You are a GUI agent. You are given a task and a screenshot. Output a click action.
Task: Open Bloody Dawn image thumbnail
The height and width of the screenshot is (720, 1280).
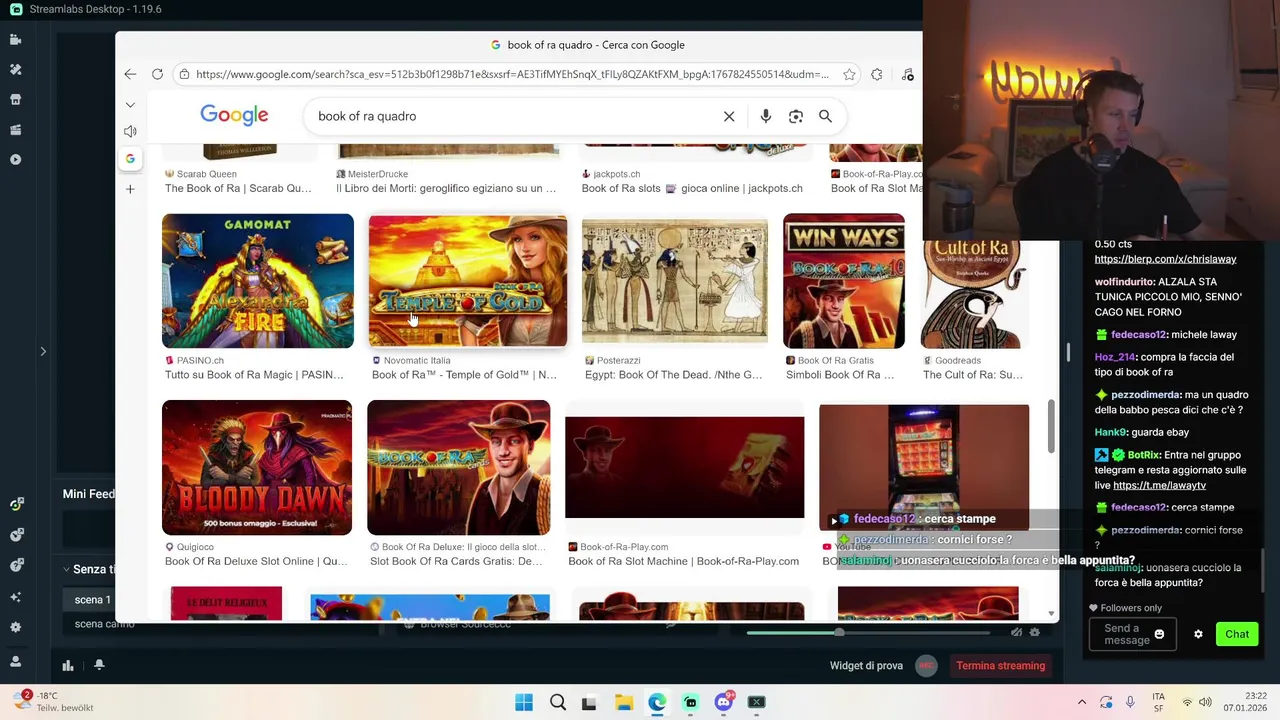click(x=257, y=468)
